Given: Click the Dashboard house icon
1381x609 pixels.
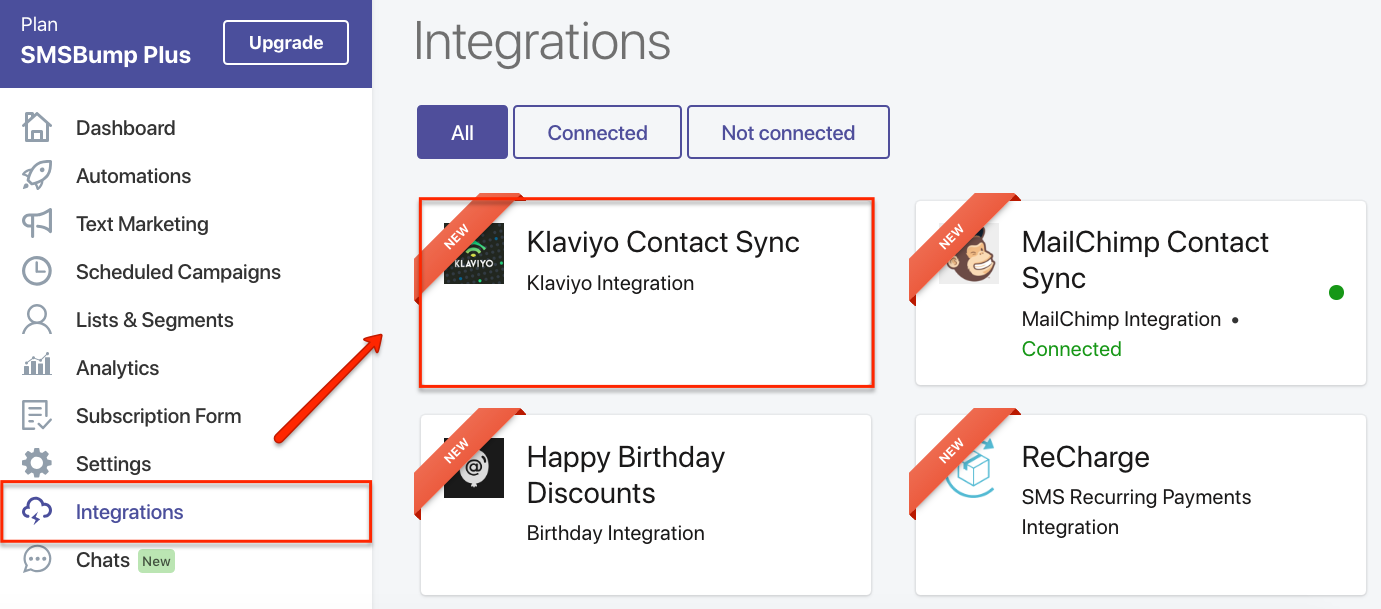Looking at the screenshot, I should click(37, 128).
